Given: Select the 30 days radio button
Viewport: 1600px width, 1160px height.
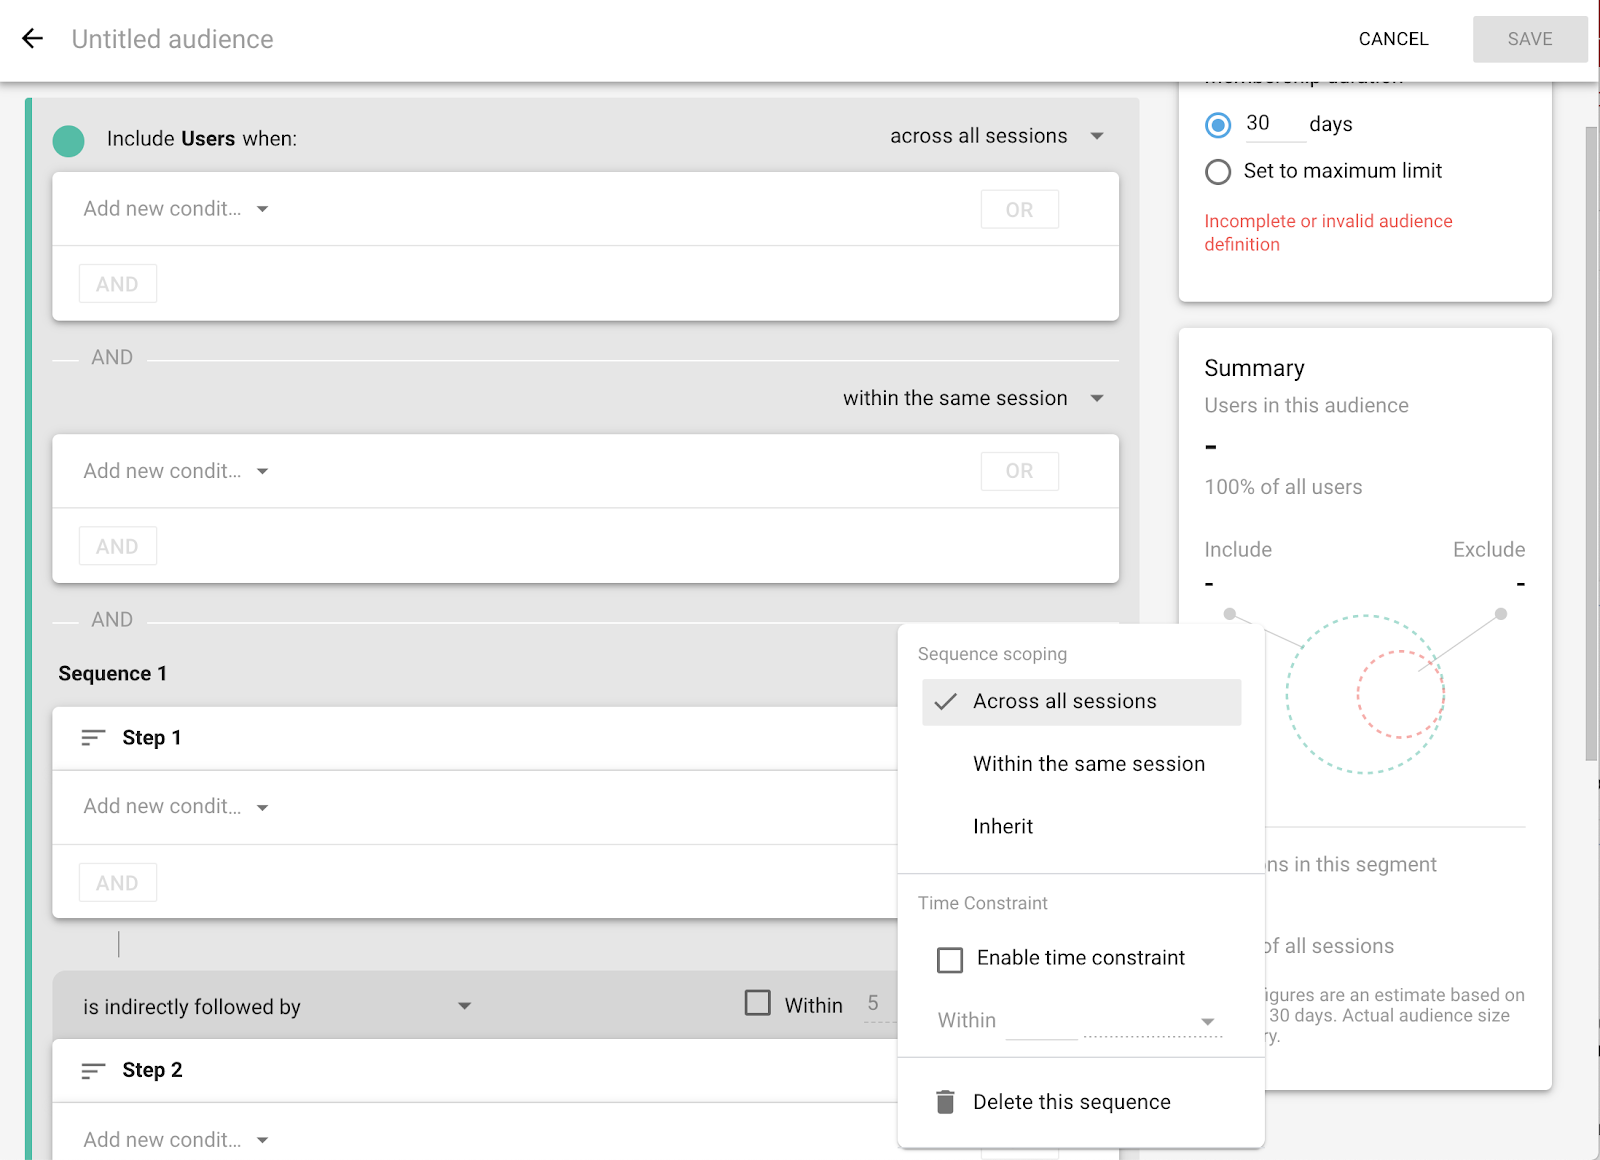Looking at the screenshot, I should 1218,125.
